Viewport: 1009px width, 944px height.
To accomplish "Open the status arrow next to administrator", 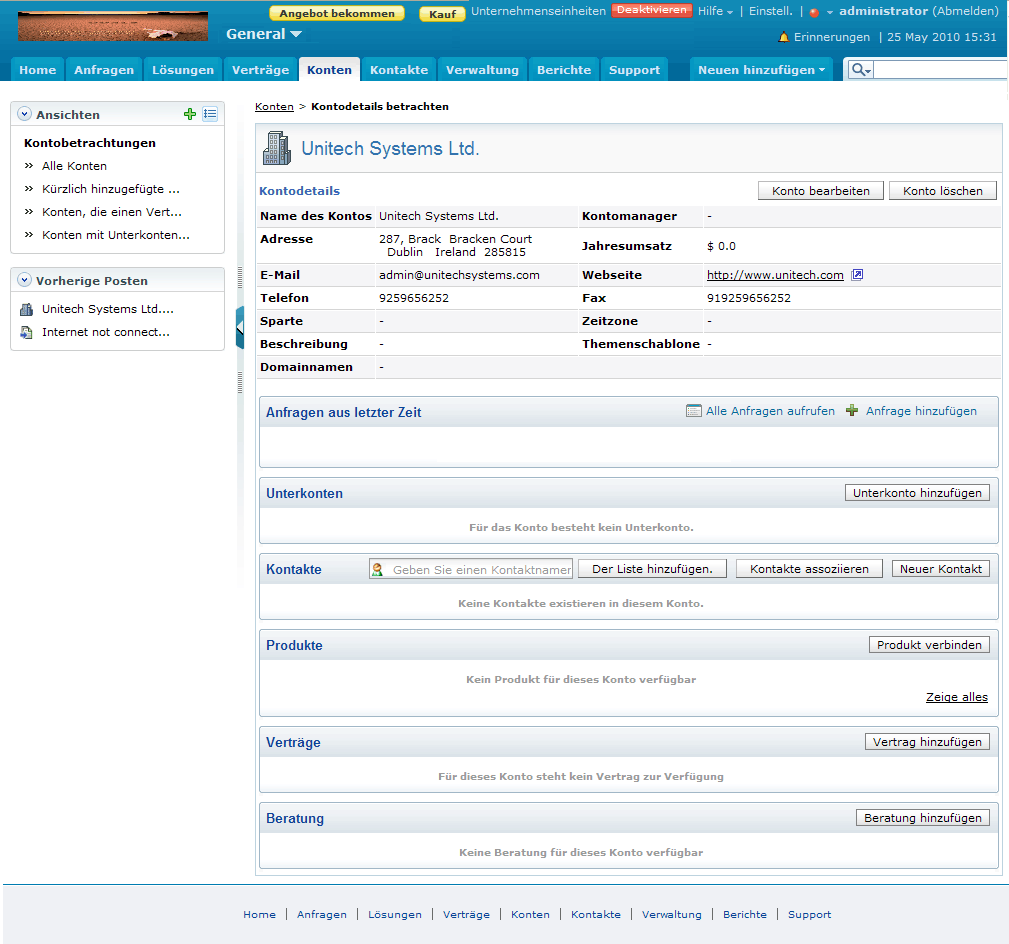I will (x=830, y=12).
